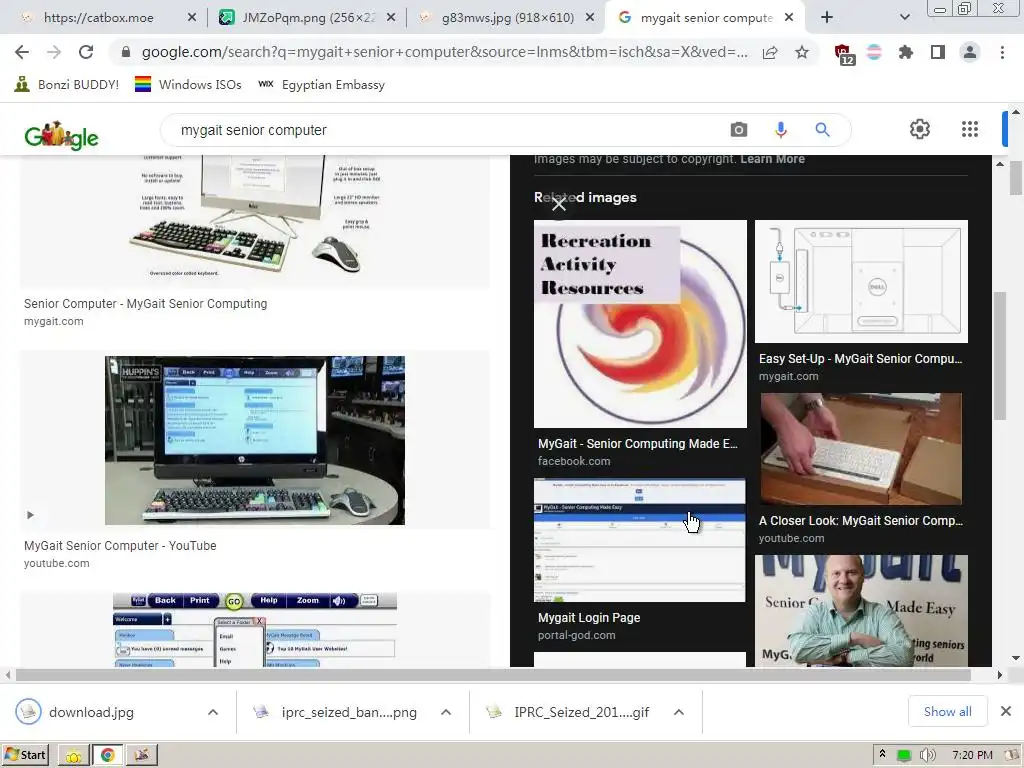This screenshot has height=768, width=1024.
Task: Open the Mygait Login Page thumbnail
Action: coord(640,540)
